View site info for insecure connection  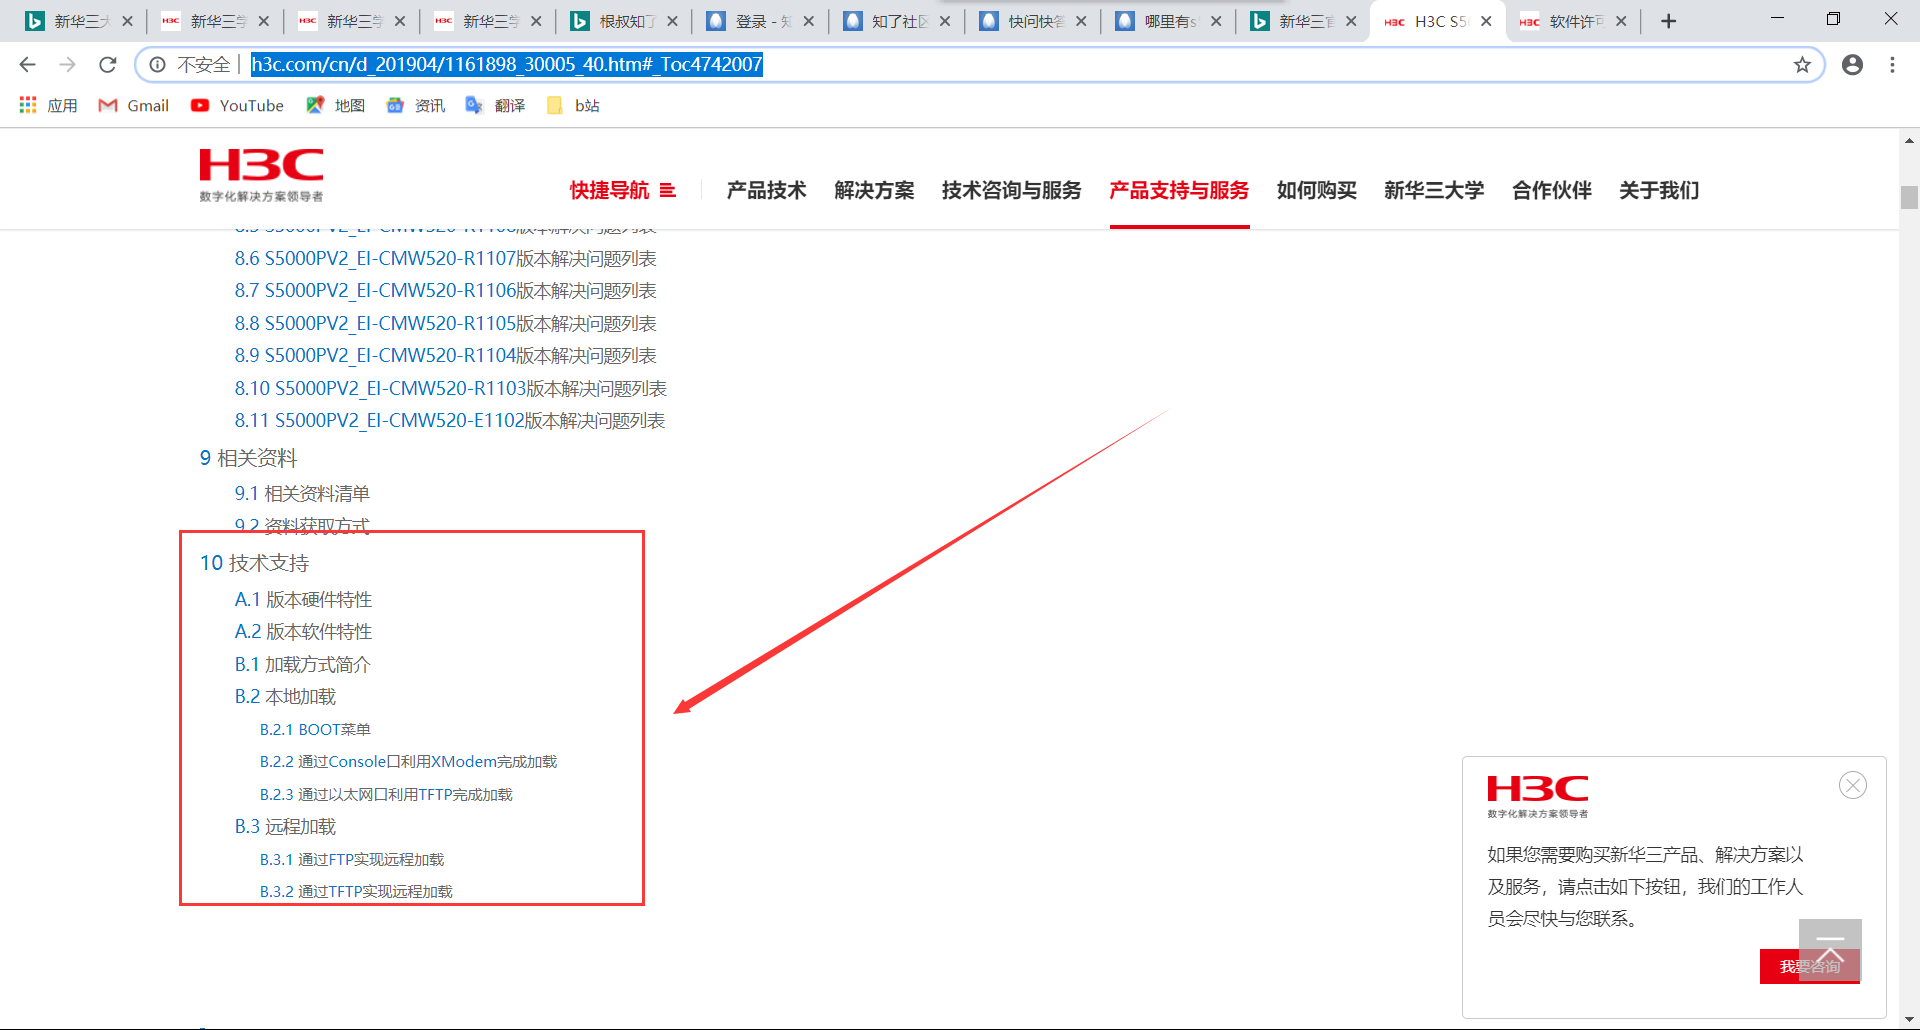point(157,65)
